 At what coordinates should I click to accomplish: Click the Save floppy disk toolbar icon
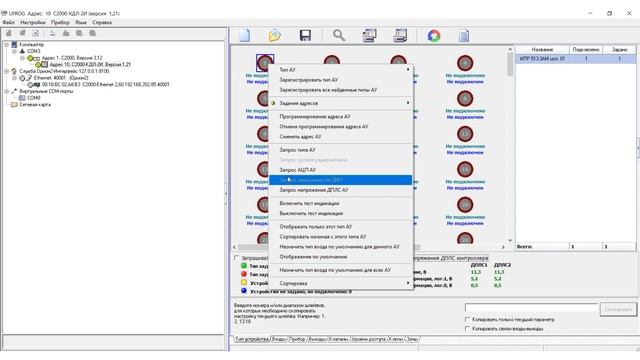coord(305,36)
